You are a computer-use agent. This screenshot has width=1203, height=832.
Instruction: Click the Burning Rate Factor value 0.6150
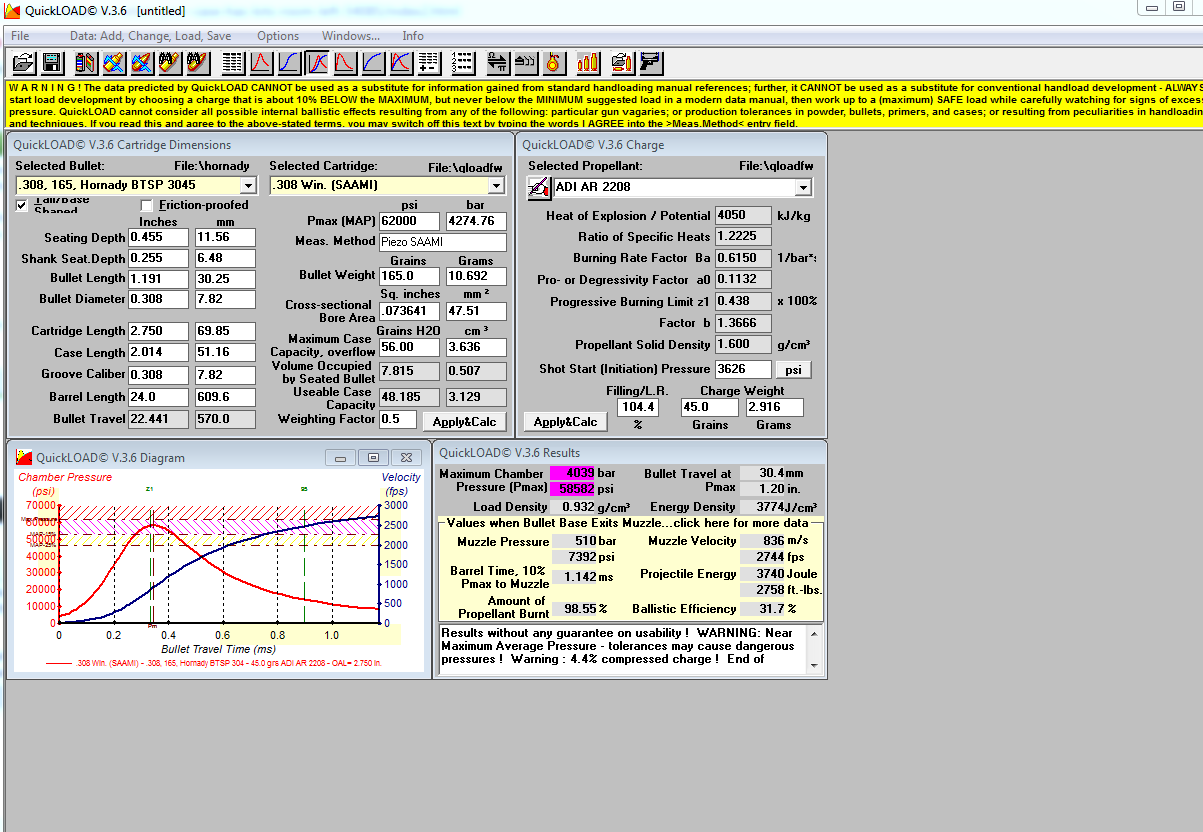[x=743, y=258]
